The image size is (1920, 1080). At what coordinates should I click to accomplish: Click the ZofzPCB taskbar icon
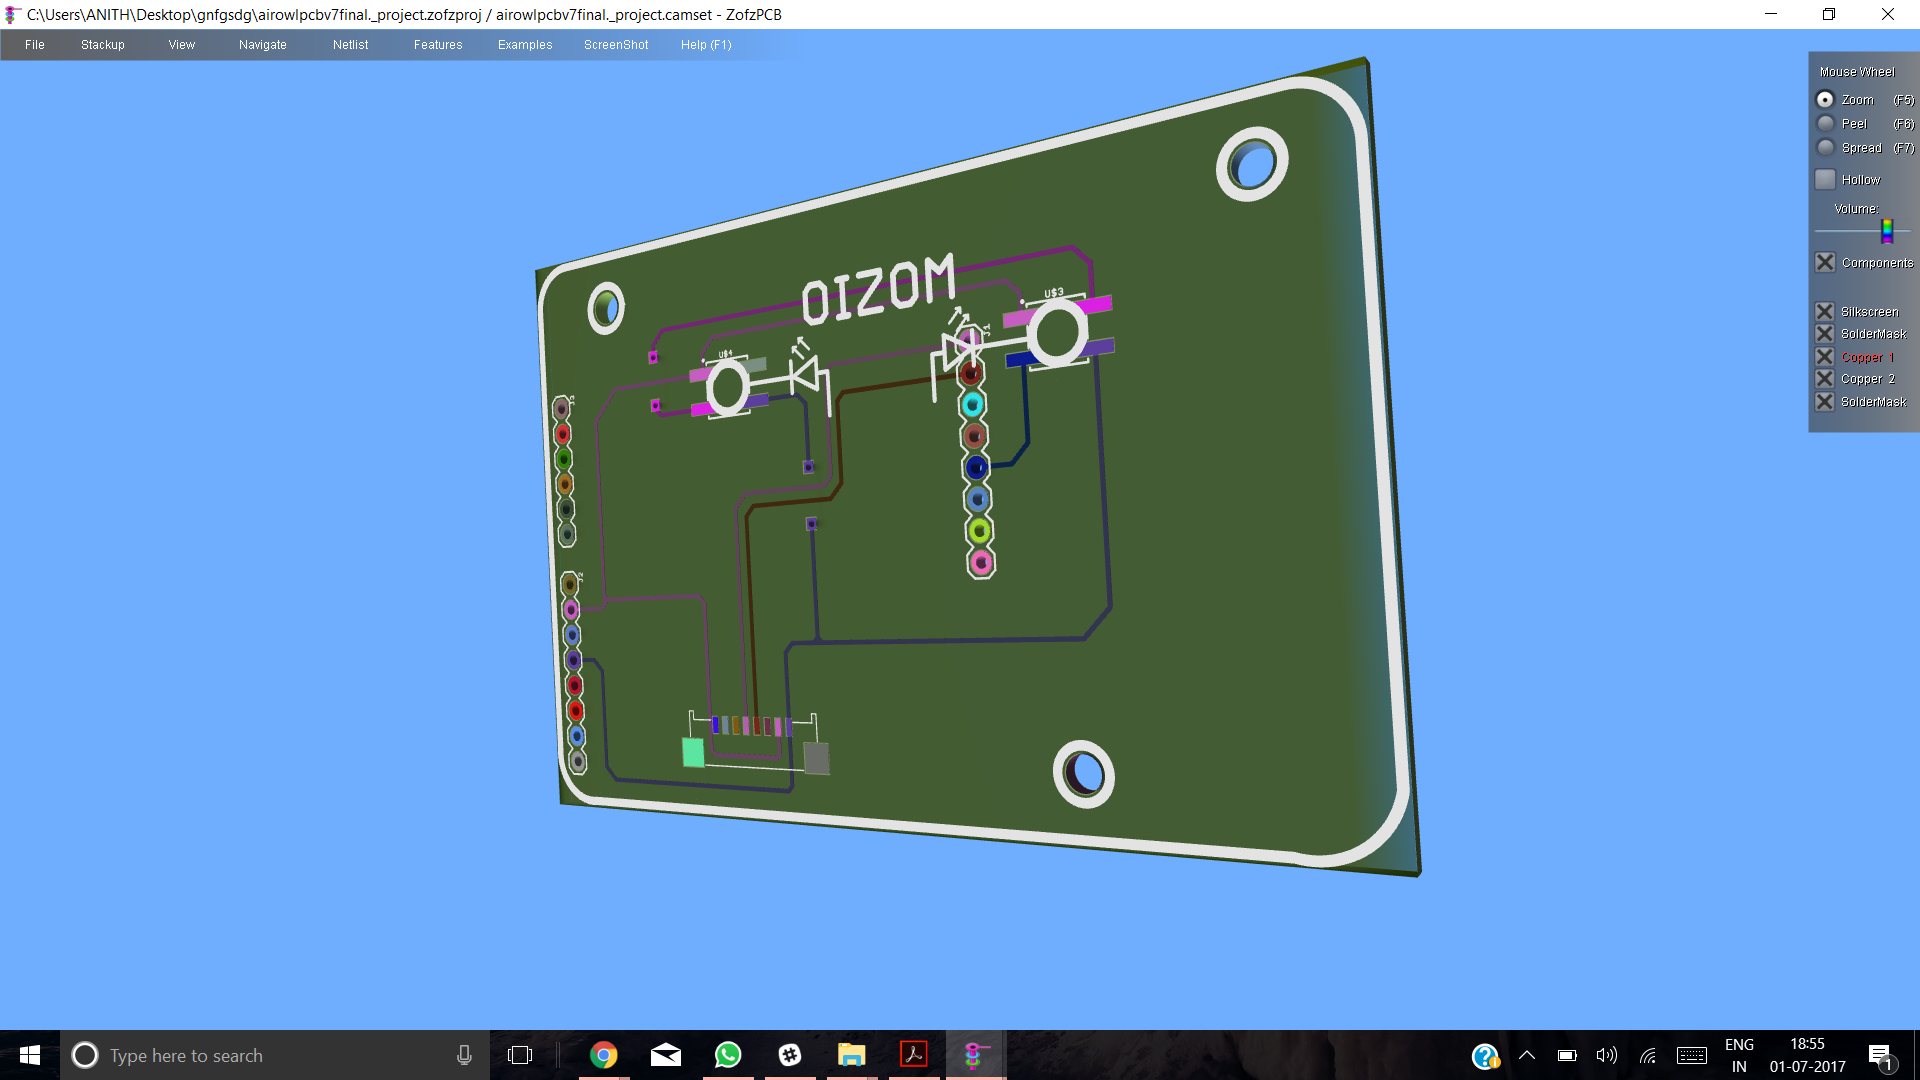coord(975,1055)
